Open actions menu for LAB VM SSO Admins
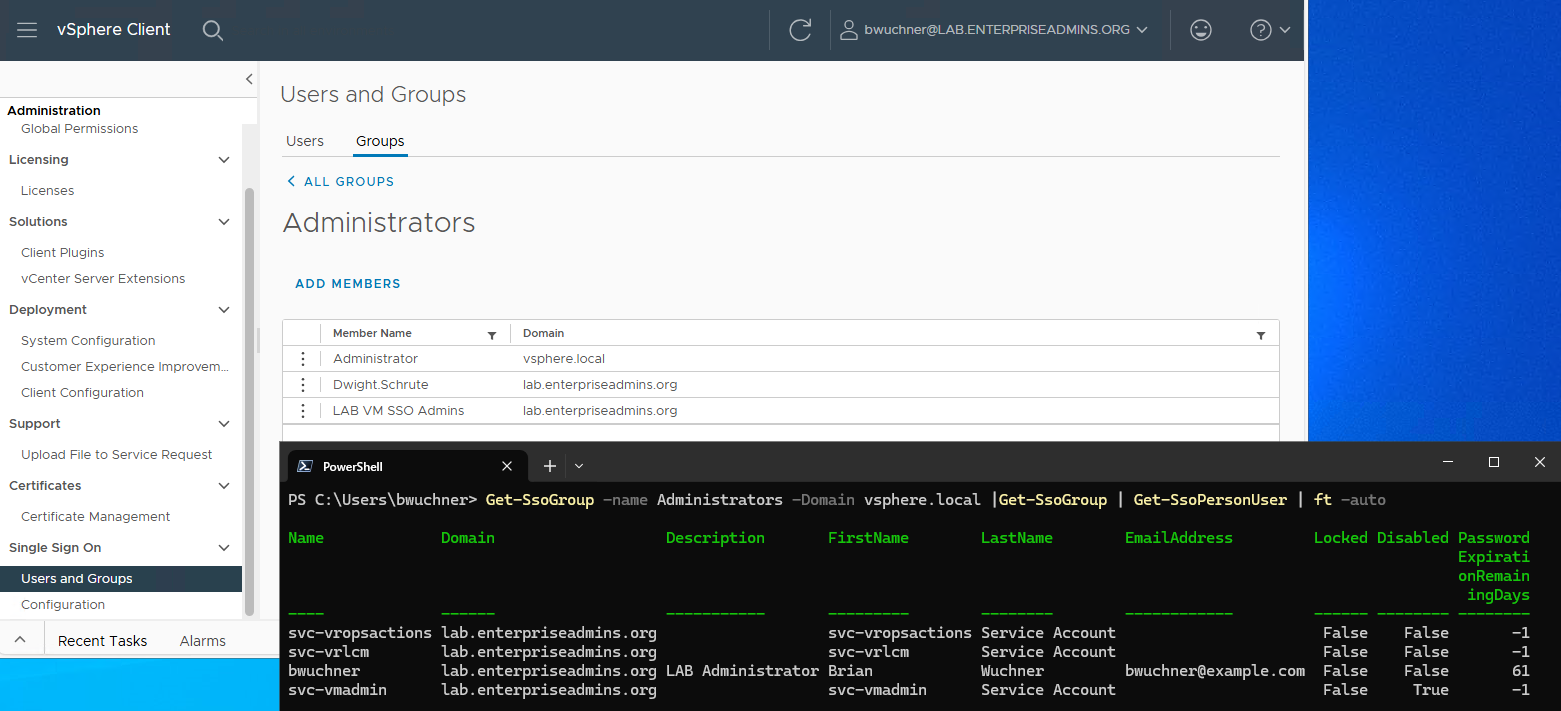The height and width of the screenshot is (711, 1561). click(x=303, y=411)
